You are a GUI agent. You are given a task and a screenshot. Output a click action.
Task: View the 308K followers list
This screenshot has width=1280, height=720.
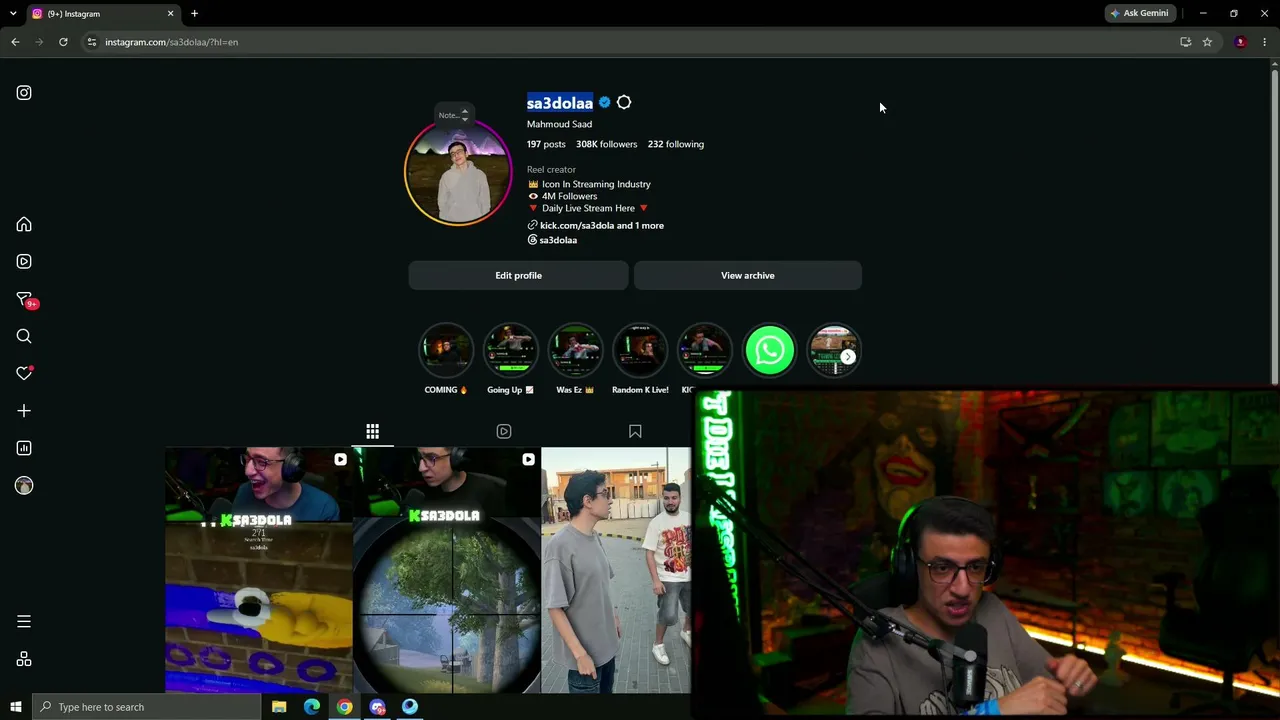[x=606, y=144]
